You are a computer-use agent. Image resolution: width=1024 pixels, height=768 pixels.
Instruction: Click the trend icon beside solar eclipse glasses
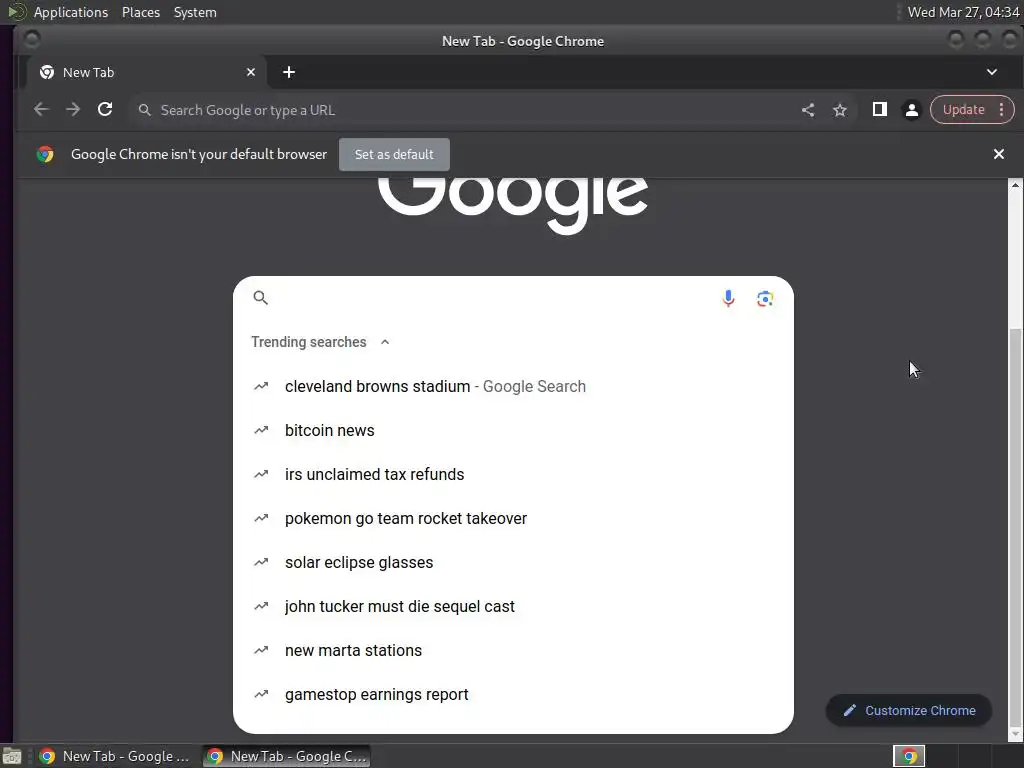261,562
